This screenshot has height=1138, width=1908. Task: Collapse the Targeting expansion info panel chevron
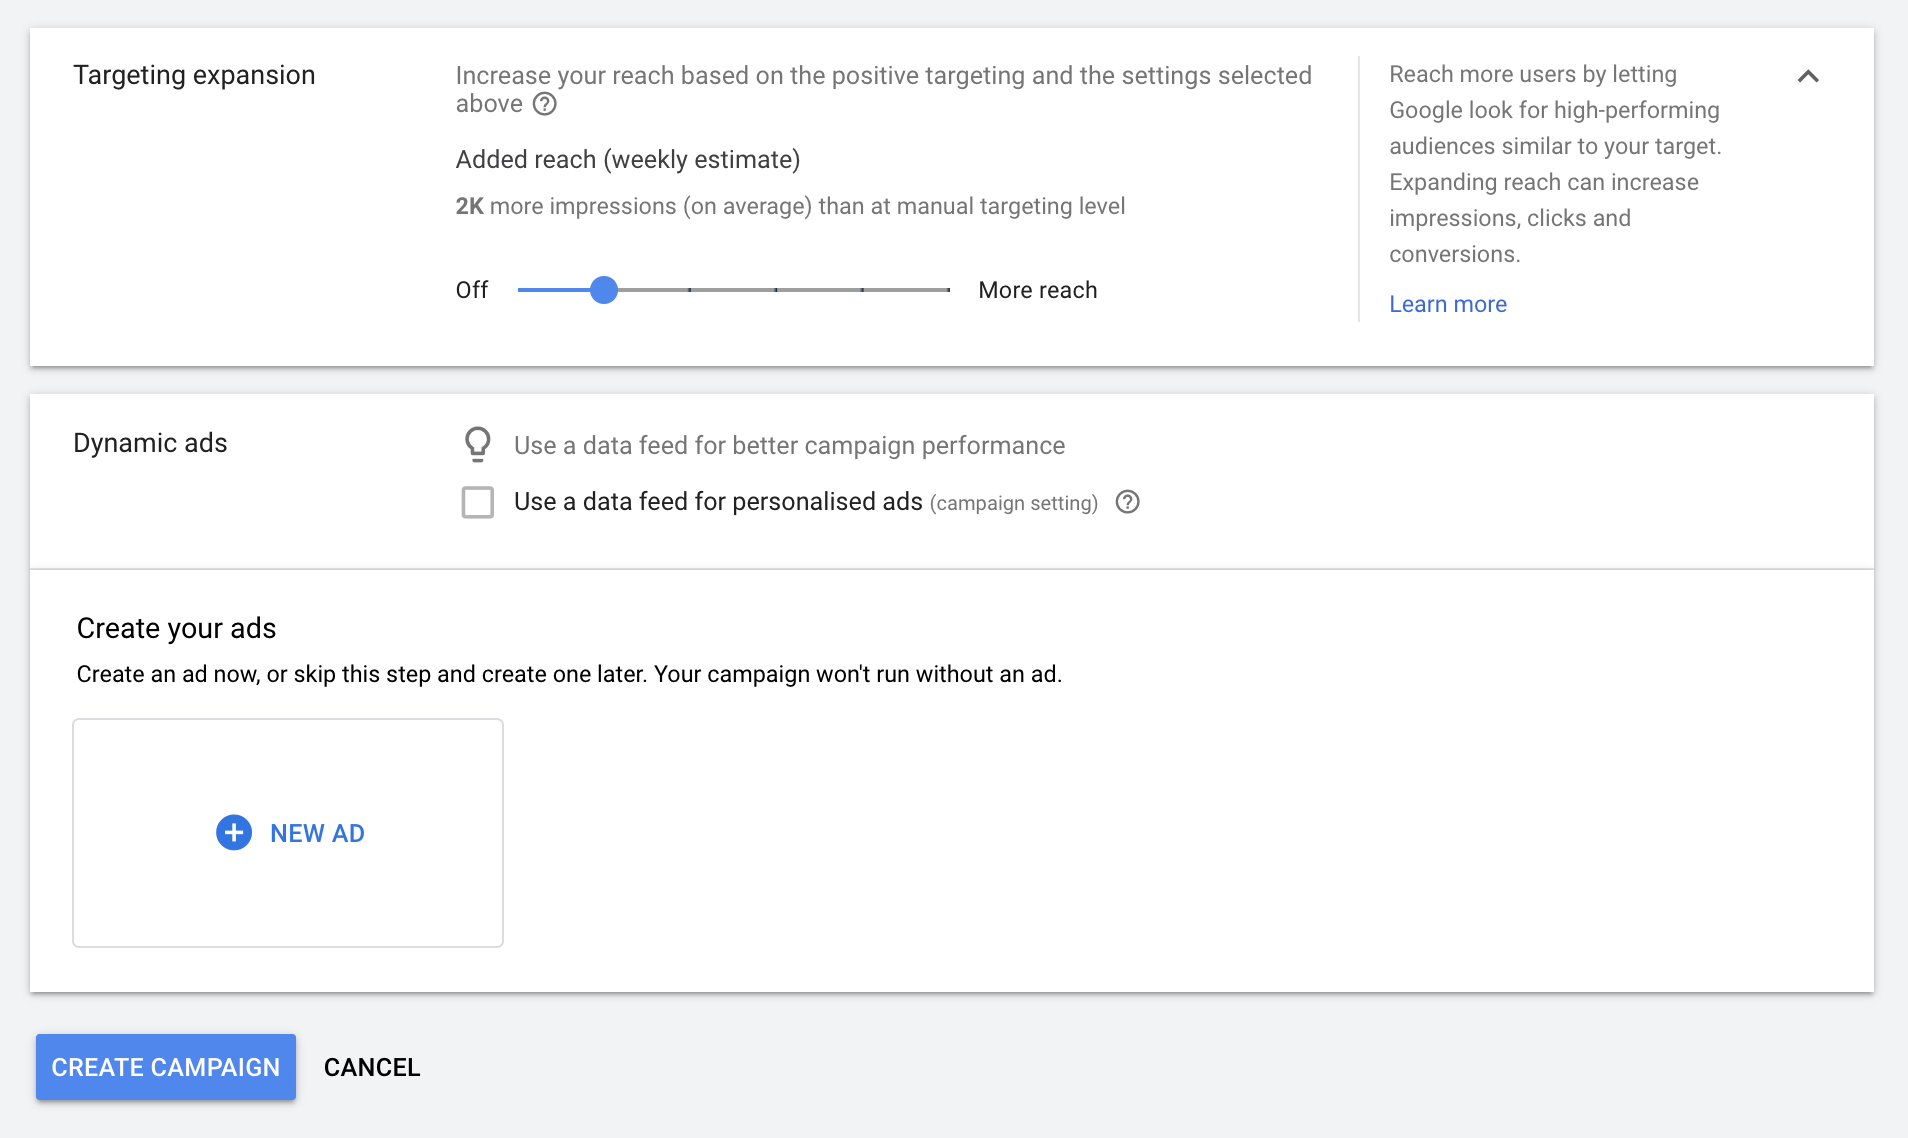(x=1807, y=77)
